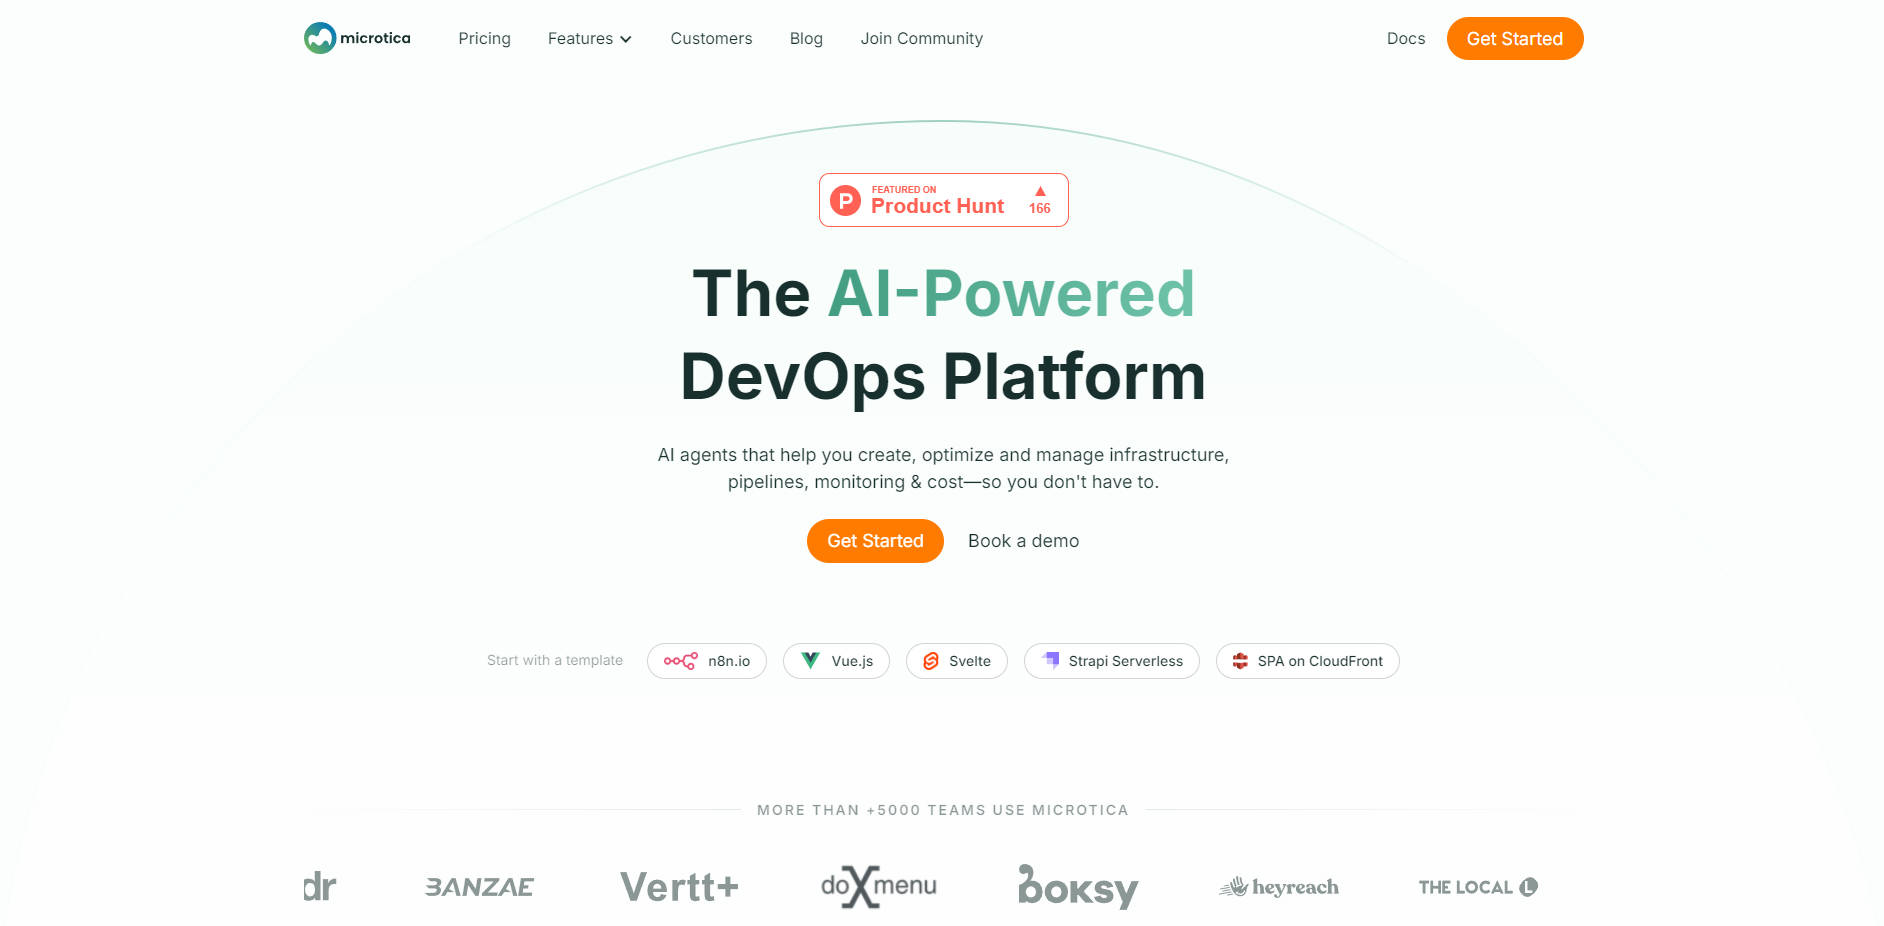Click the Product Hunt 'P' circle icon
The width and height of the screenshot is (1884, 926).
(x=846, y=201)
